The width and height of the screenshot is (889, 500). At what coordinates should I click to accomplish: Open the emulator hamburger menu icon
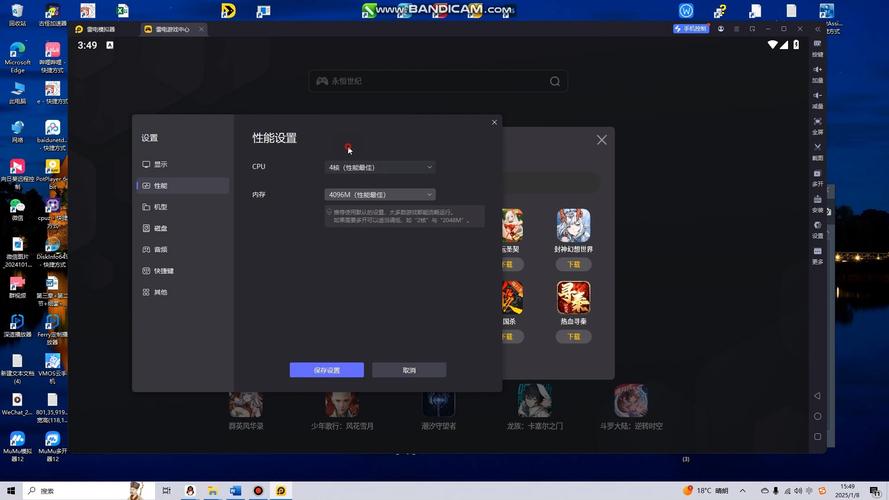pyautogui.click(x=736, y=29)
